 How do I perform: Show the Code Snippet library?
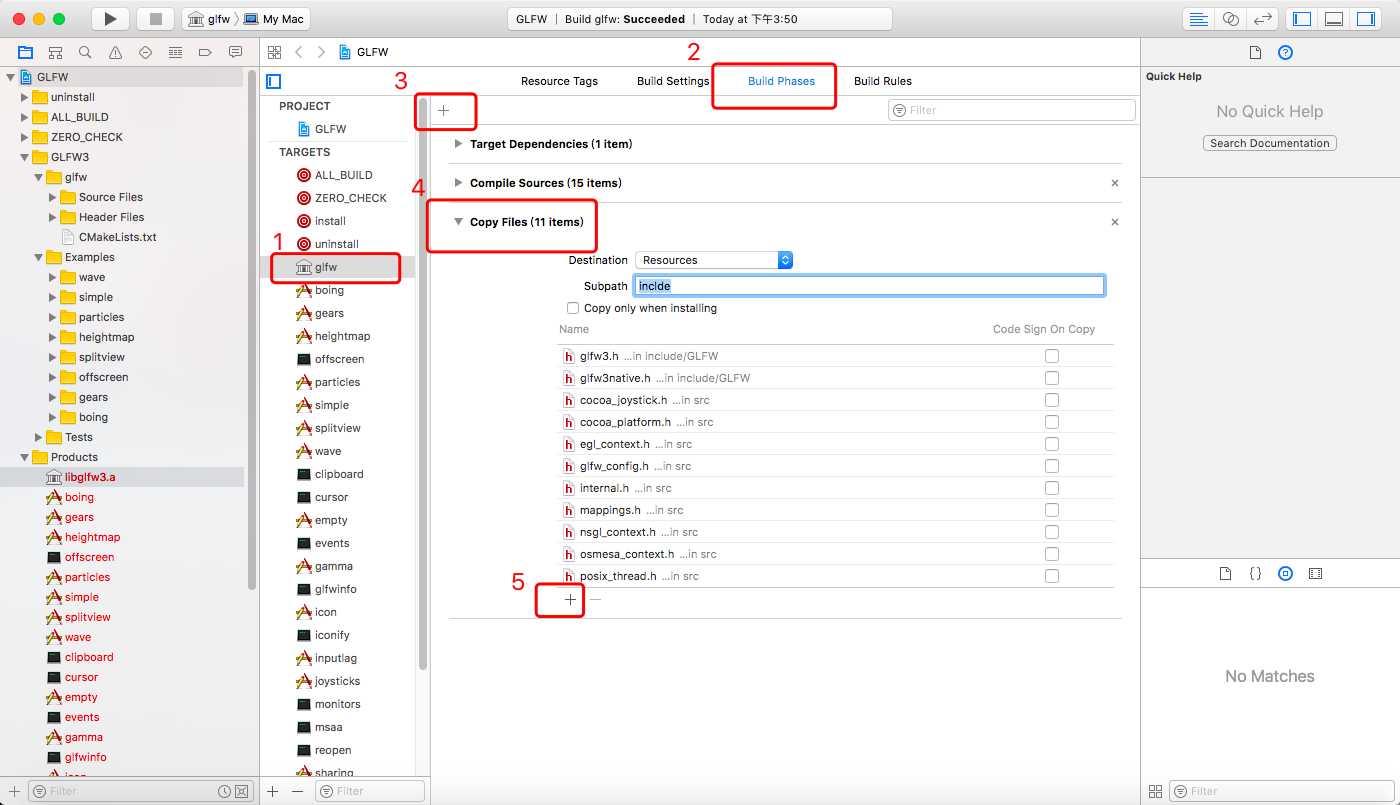pos(1255,574)
